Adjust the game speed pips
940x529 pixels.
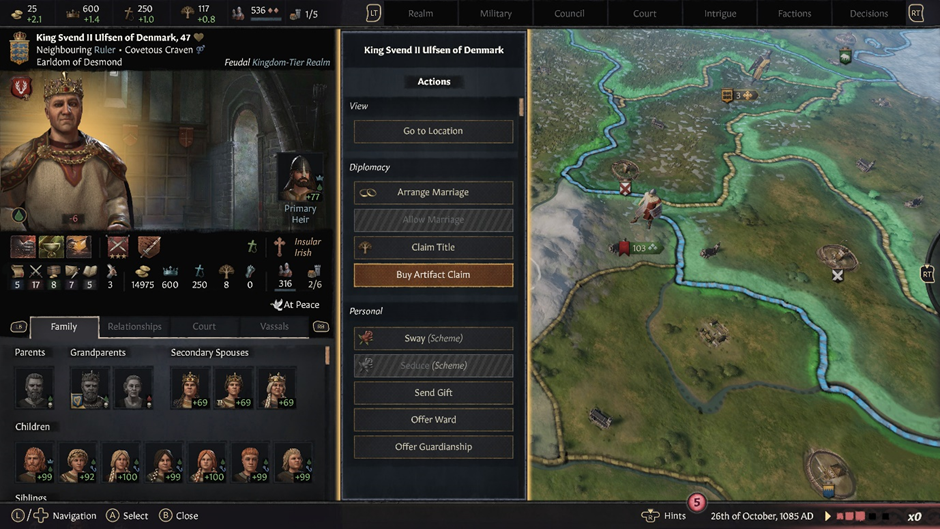[863, 516]
